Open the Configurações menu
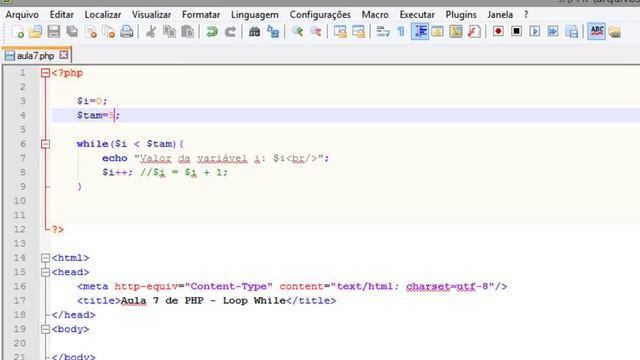Viewport: 640px width, 360px height. pos(320,15)
